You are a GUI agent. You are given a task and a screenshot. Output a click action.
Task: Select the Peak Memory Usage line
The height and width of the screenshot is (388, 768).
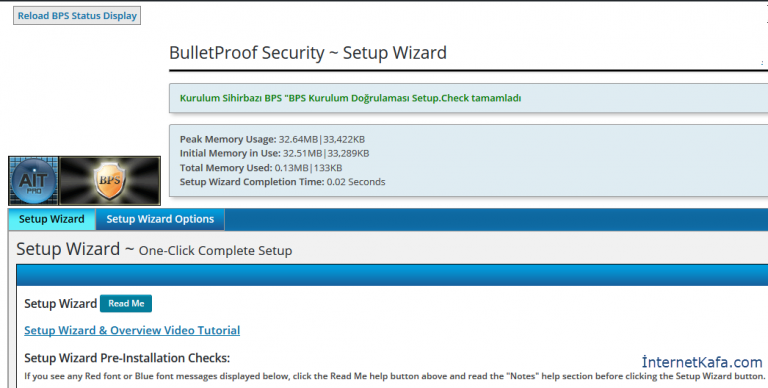pos(272,139)
